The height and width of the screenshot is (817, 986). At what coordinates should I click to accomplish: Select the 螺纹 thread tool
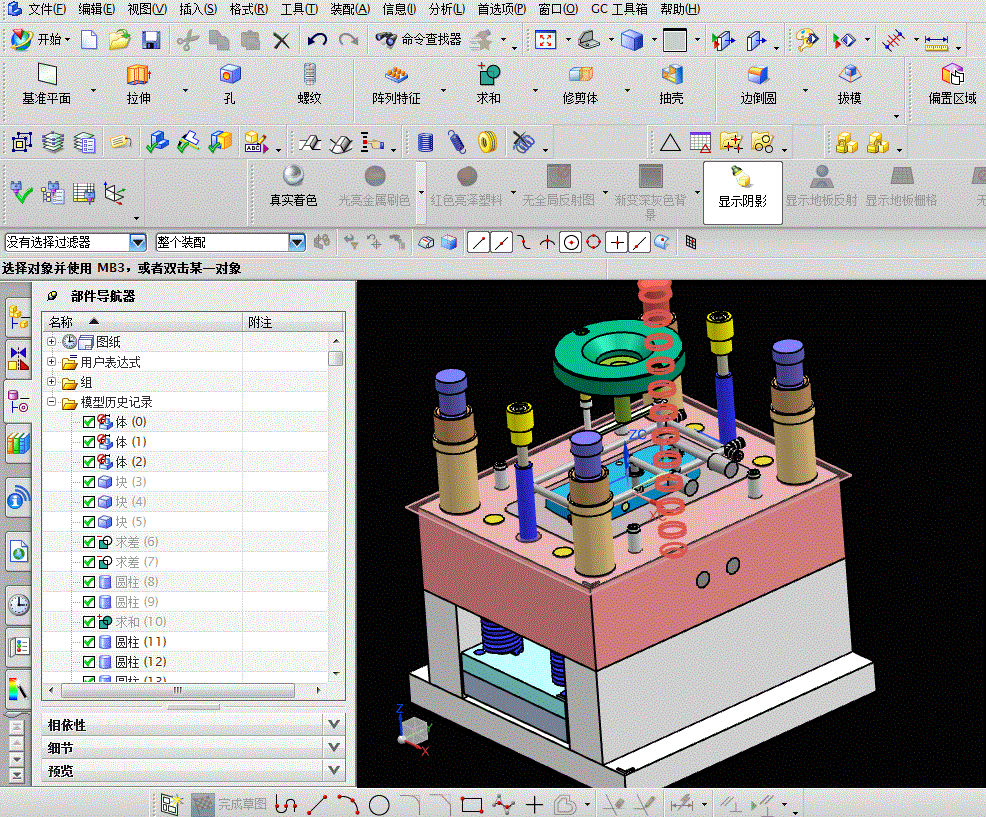[309, 84]
